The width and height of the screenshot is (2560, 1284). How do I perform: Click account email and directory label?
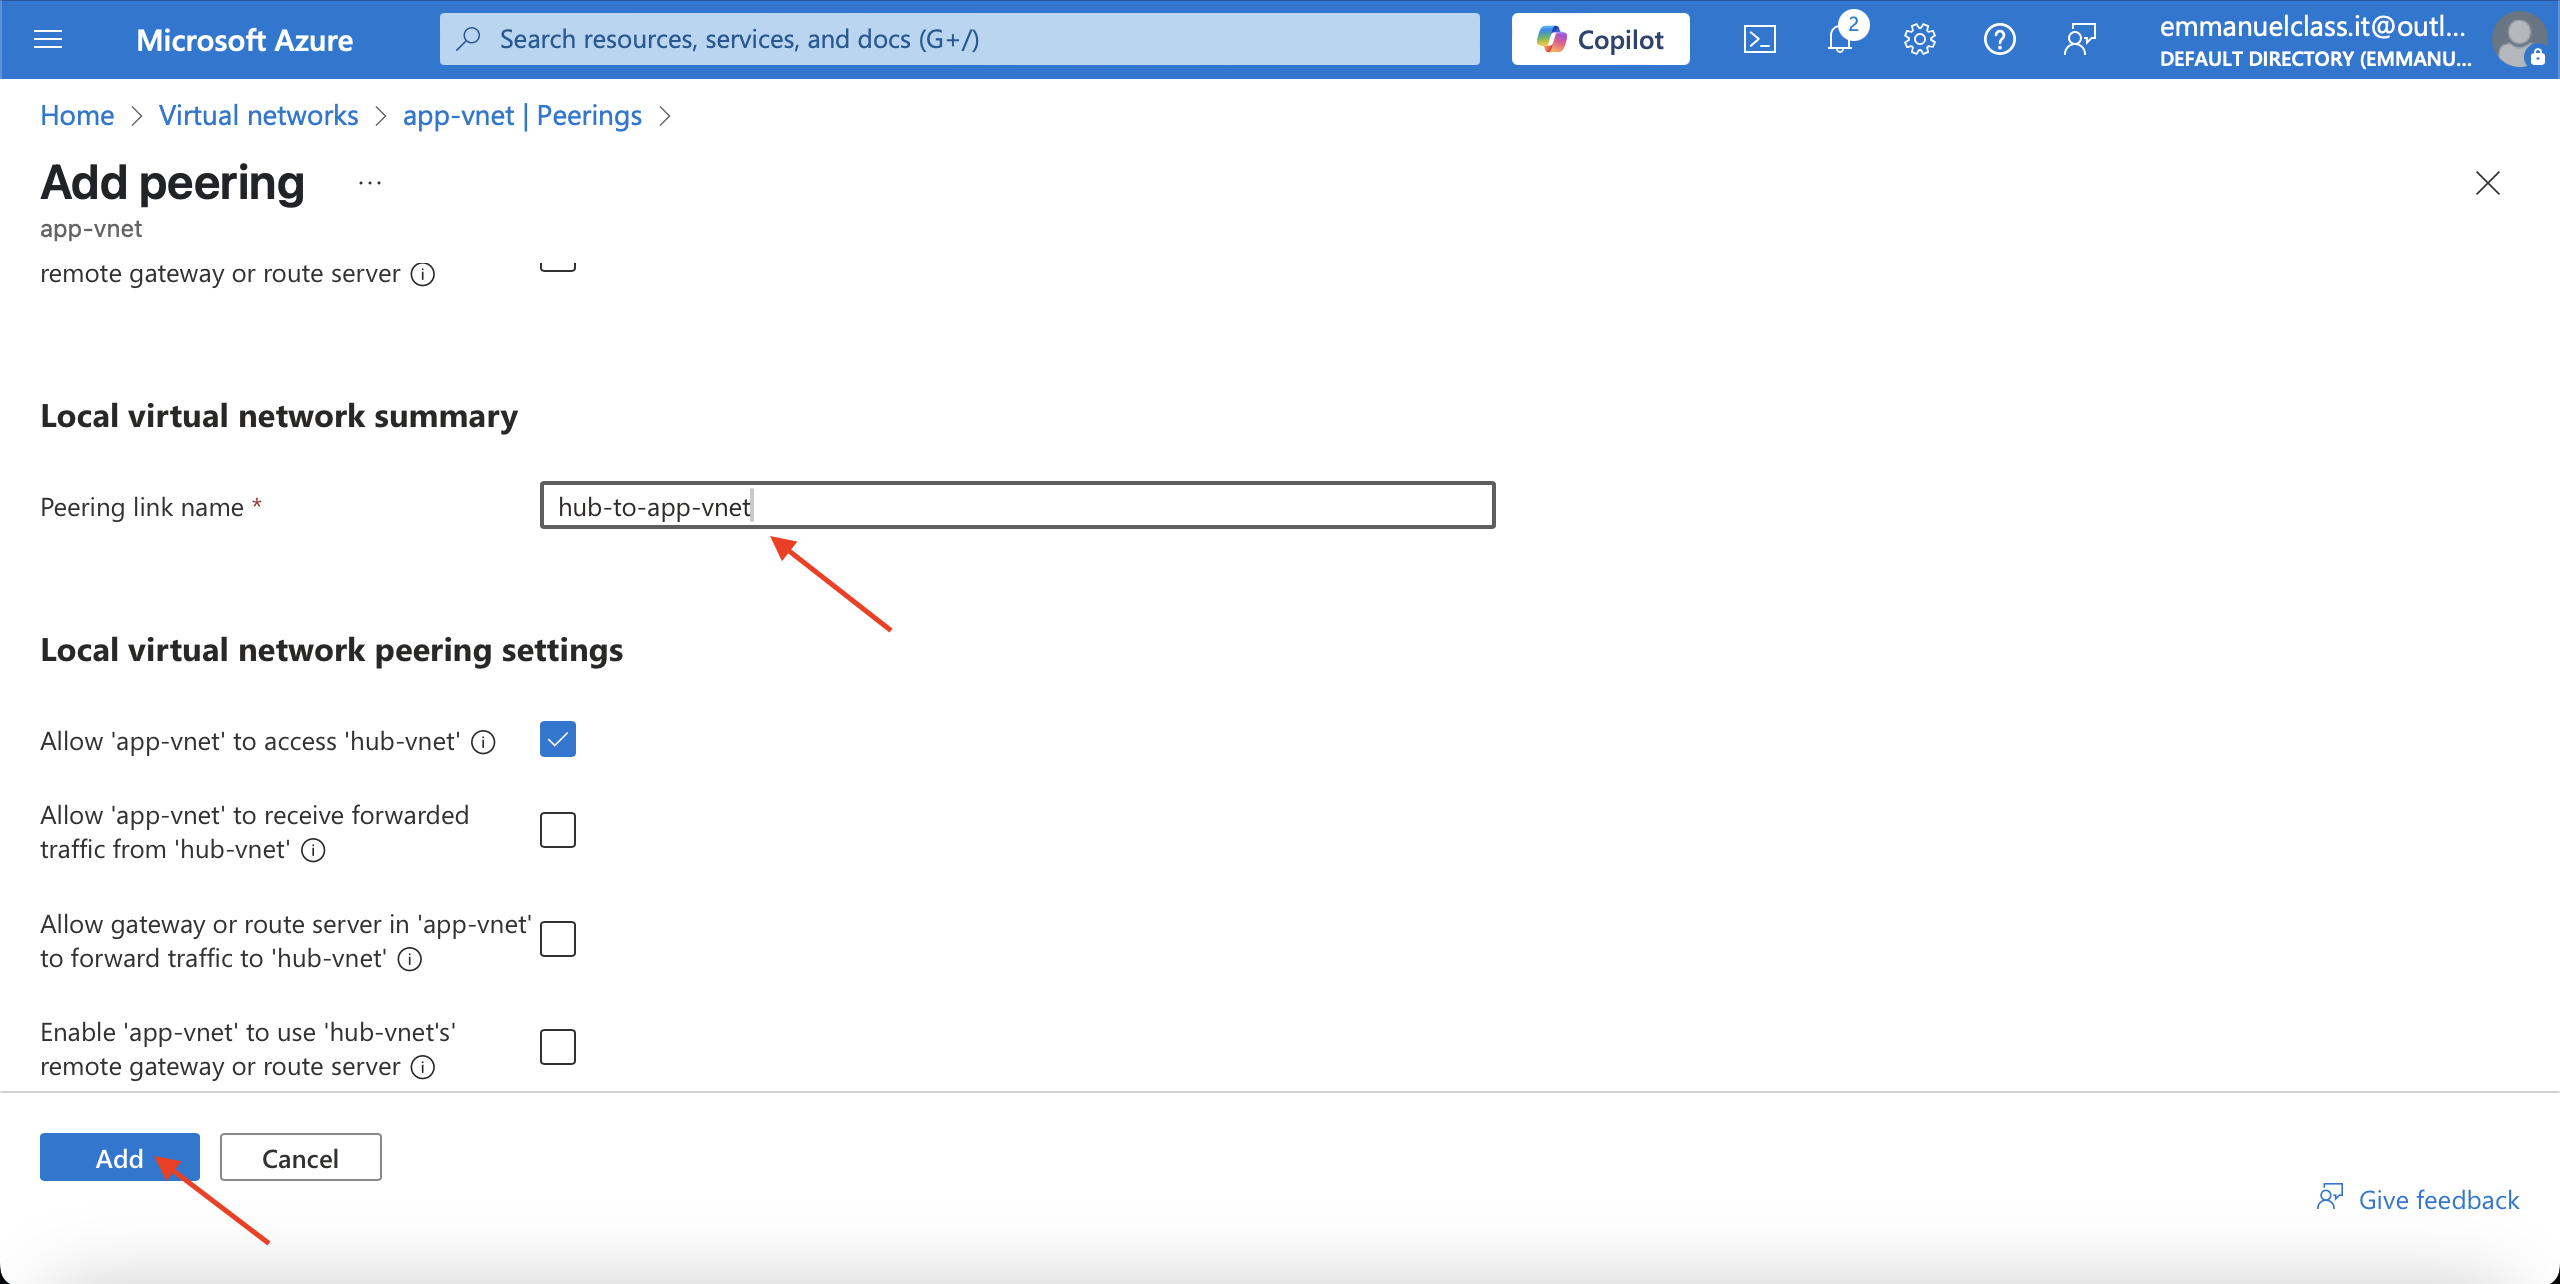[x=2315, y=41]
